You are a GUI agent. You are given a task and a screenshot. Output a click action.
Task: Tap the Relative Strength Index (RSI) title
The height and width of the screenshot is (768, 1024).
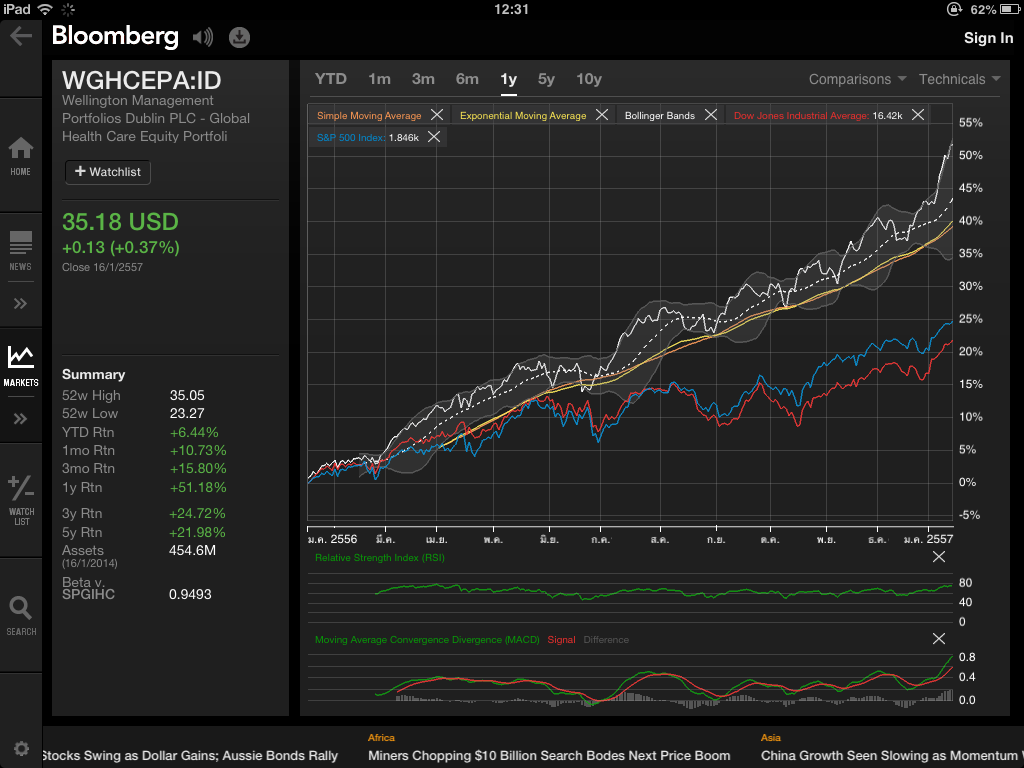[x=379, y=558]
